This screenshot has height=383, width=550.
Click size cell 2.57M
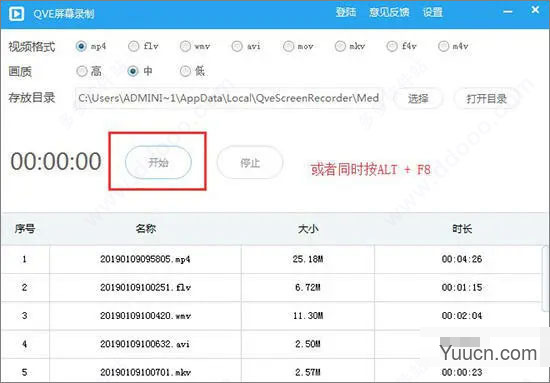point(308,372)
